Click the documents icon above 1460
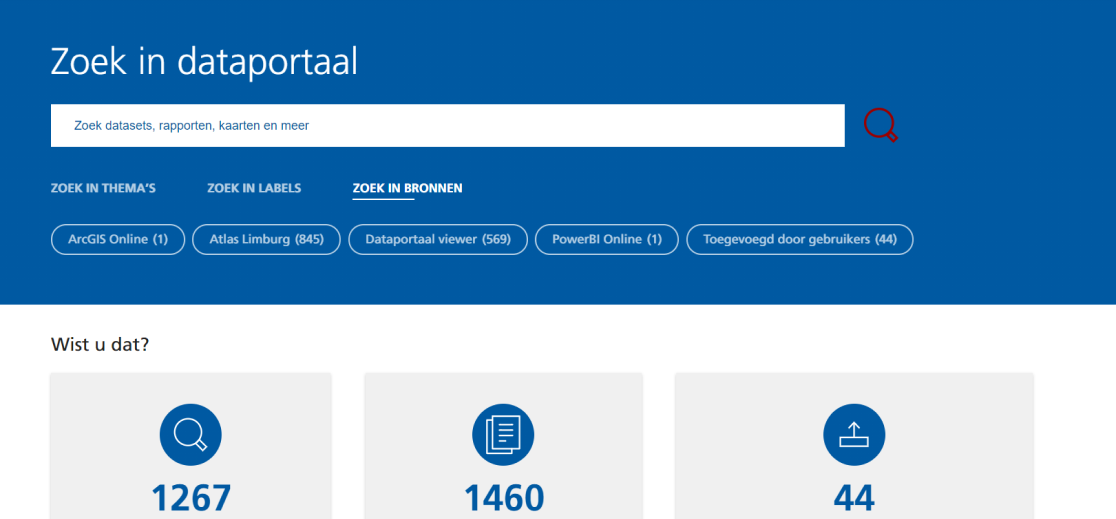This screenshot has width=1116, height=519. pyautogui.click(x=503, y=434)
